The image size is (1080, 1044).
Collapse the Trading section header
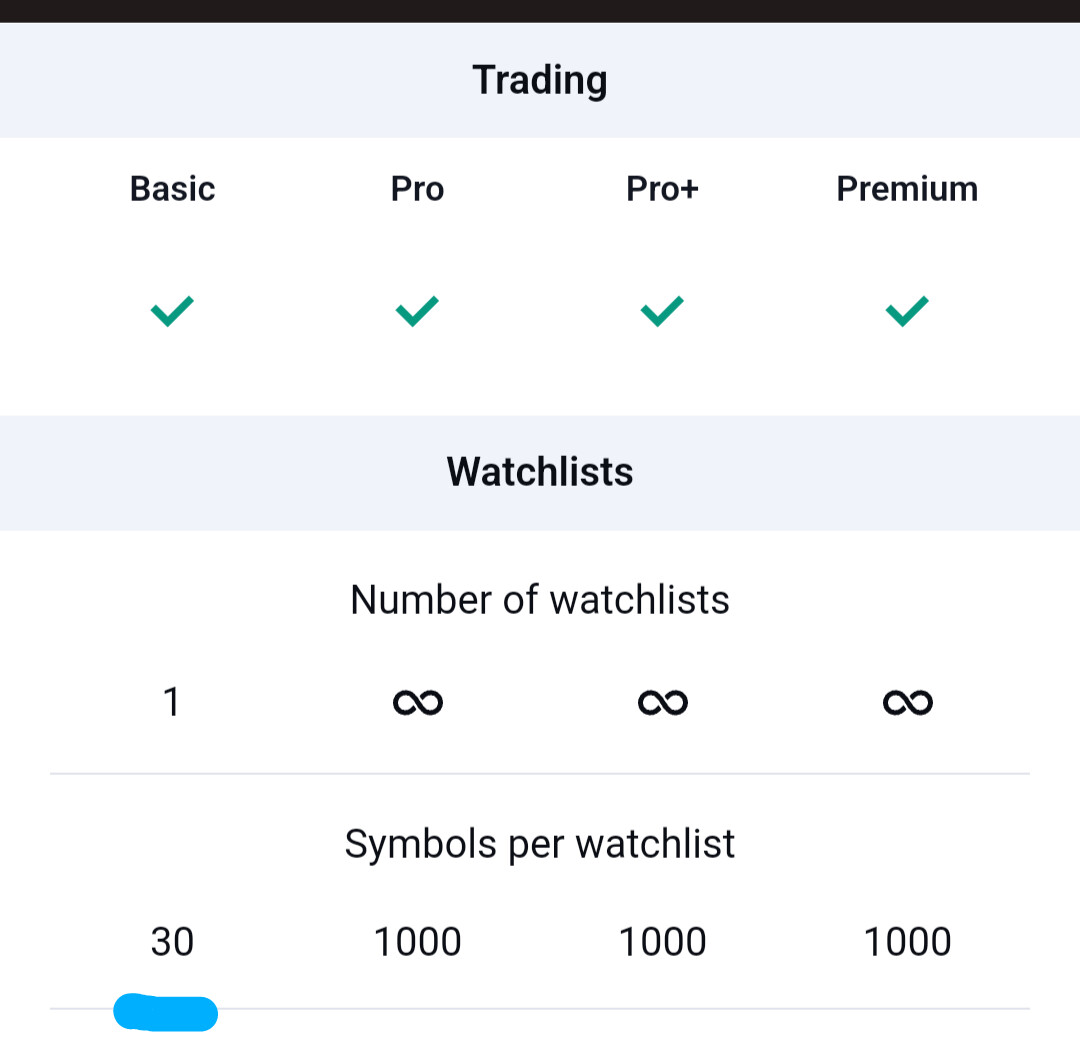click(x=540, y=80)
